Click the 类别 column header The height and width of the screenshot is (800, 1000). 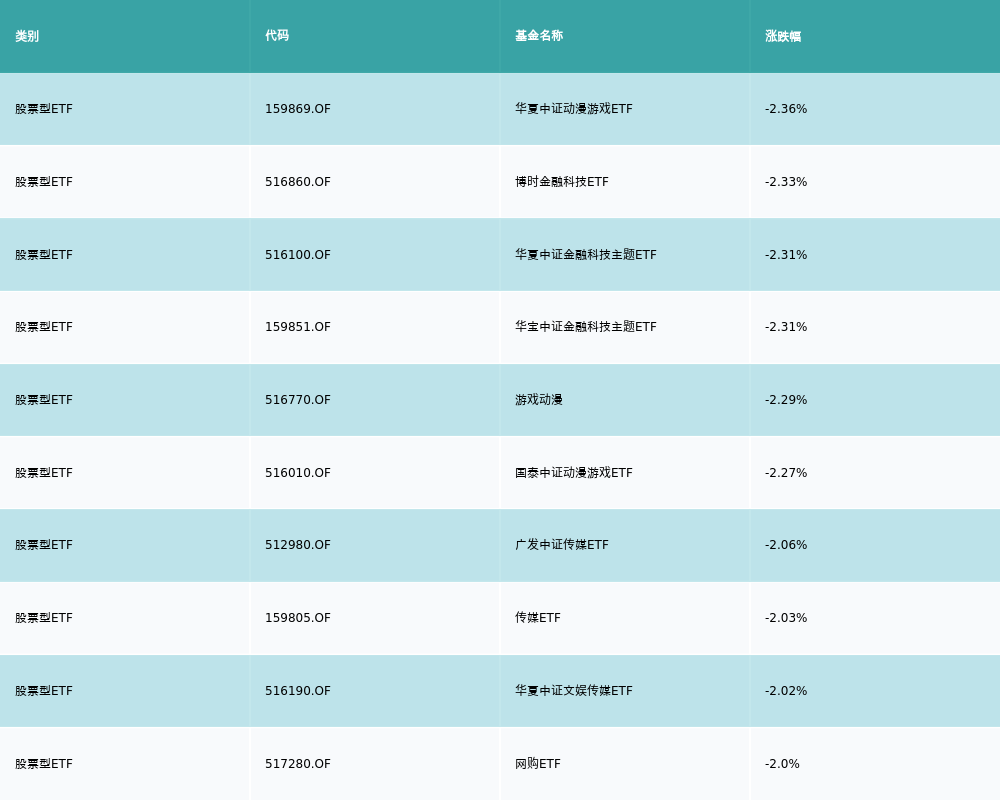point(27,36)
